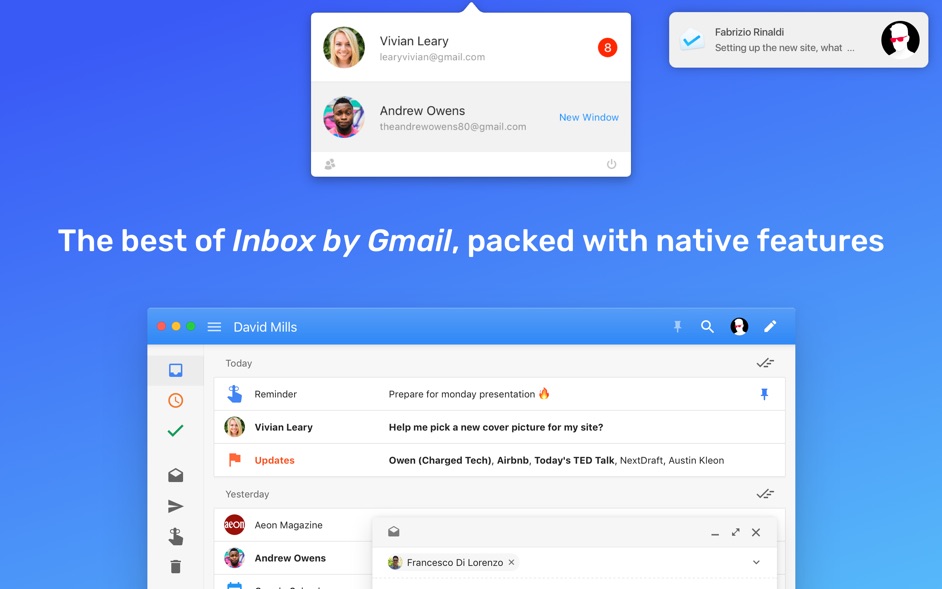The height and width of the screenshot is (589, 942).
Task: Click Vivian Leary's avatar in Today list
Action: [x=234, y=427]
